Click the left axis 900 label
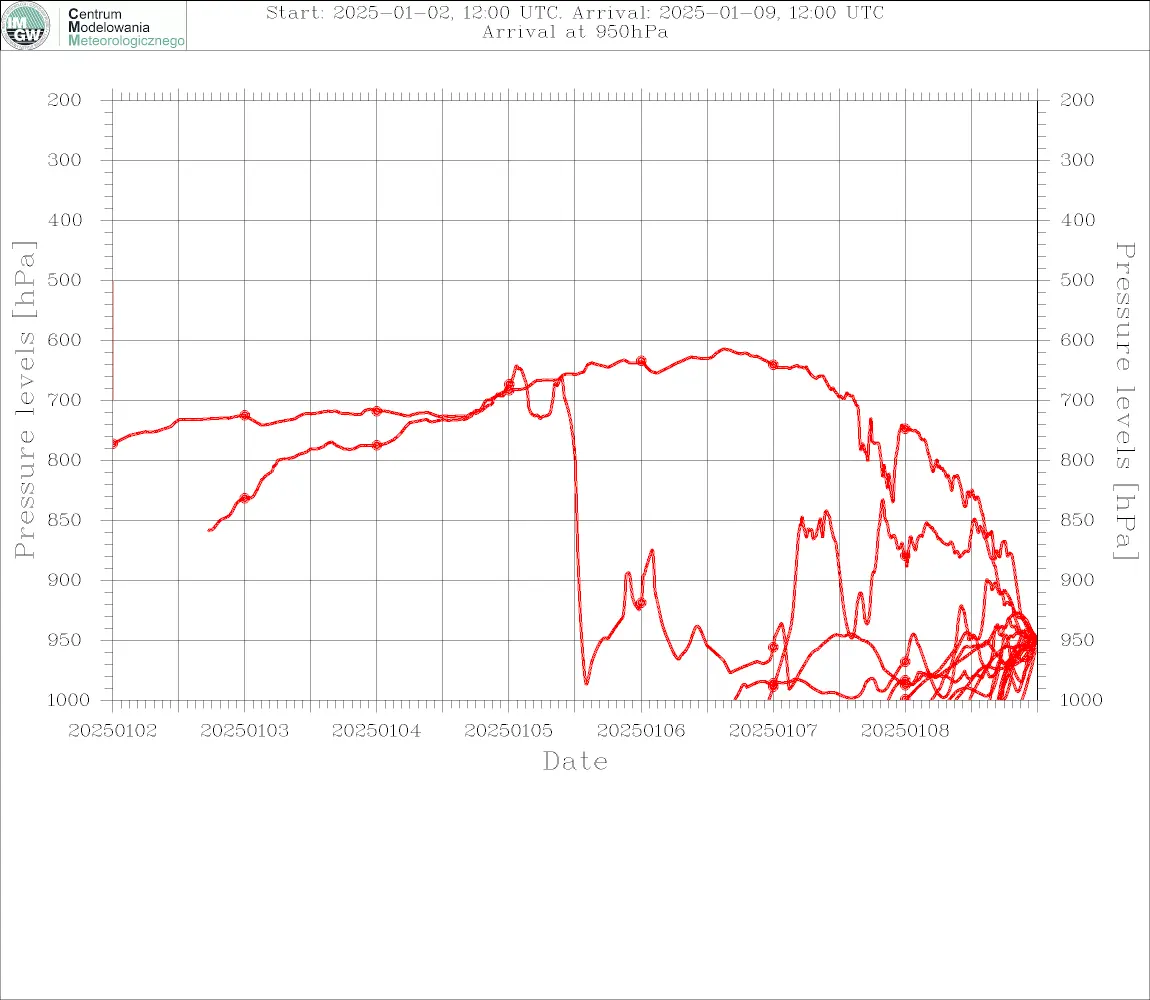Viewport: 1150px width, 1000px height. (65, 580)
